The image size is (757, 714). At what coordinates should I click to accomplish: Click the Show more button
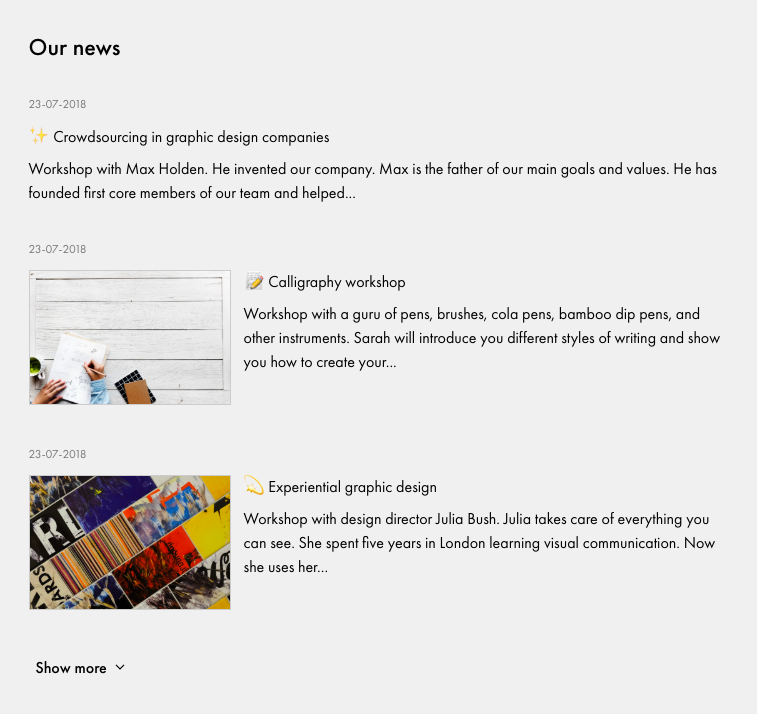coord(71,668)
